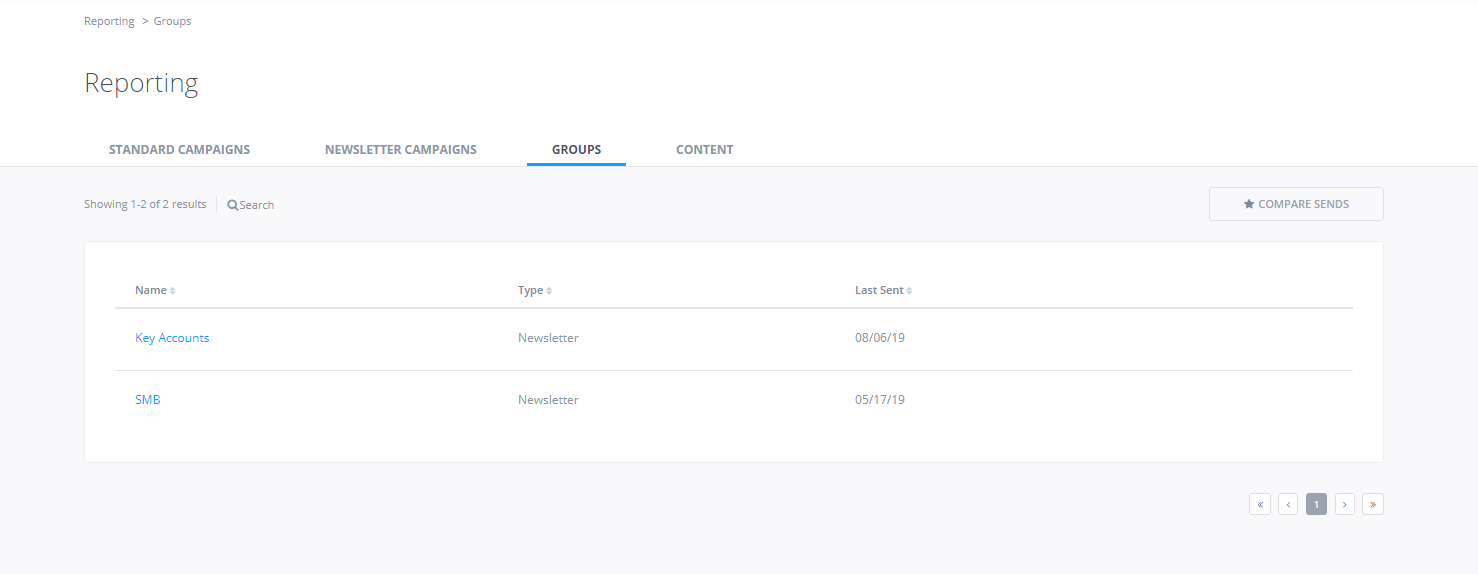Click the 'Showing 1-2 of 2 results' text
This screenshot has height=574, width=1478.
145,204
